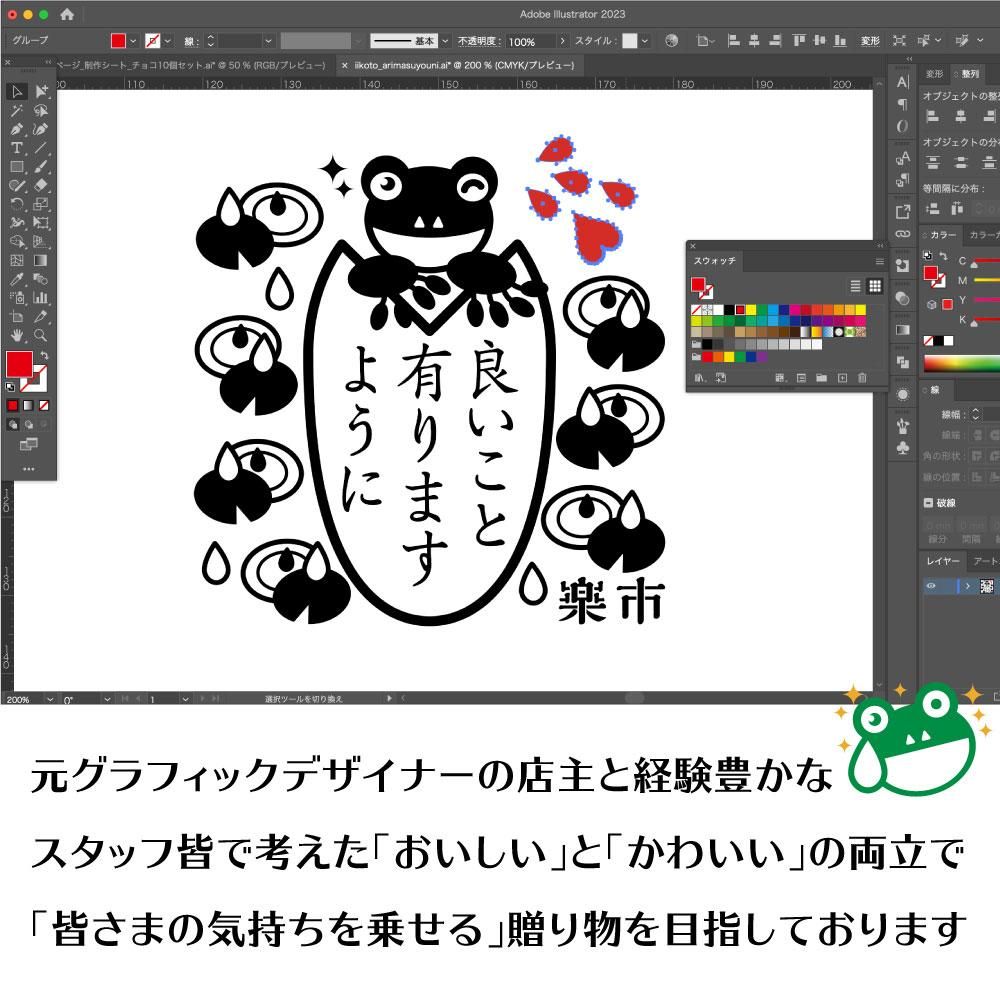Open the new swatch folder icon in Swatches
This screenshot has width=1000, height=1000.
click(x=821, y=377)
